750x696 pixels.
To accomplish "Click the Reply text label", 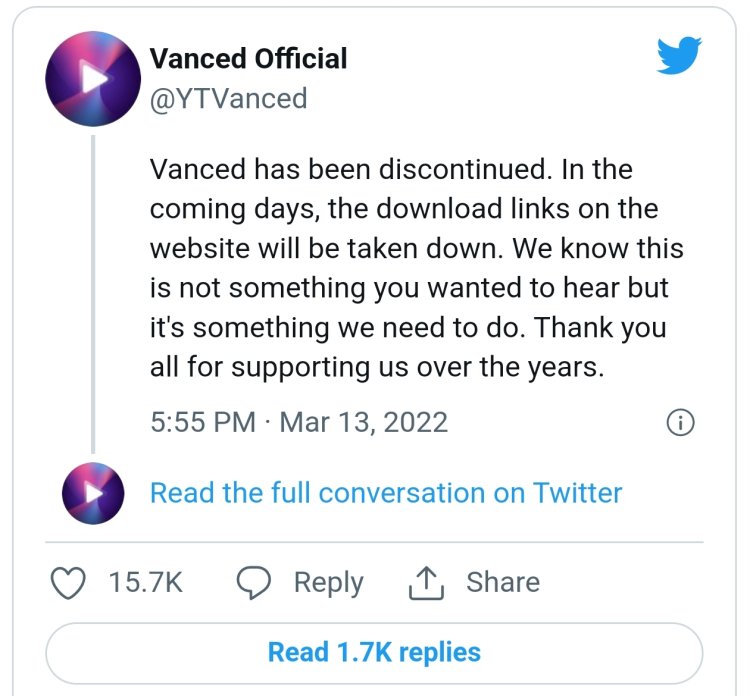I will [329, 583].
